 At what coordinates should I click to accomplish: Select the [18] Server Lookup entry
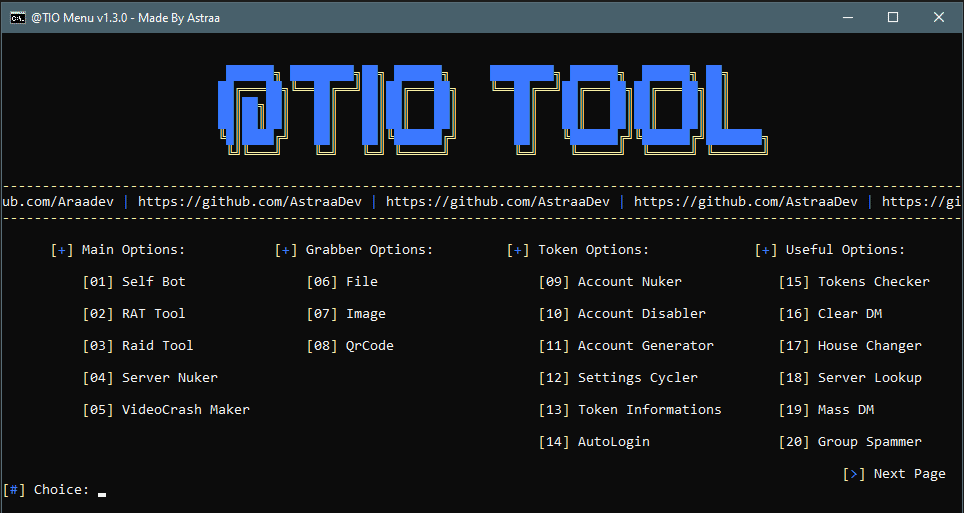pos(850,378)
